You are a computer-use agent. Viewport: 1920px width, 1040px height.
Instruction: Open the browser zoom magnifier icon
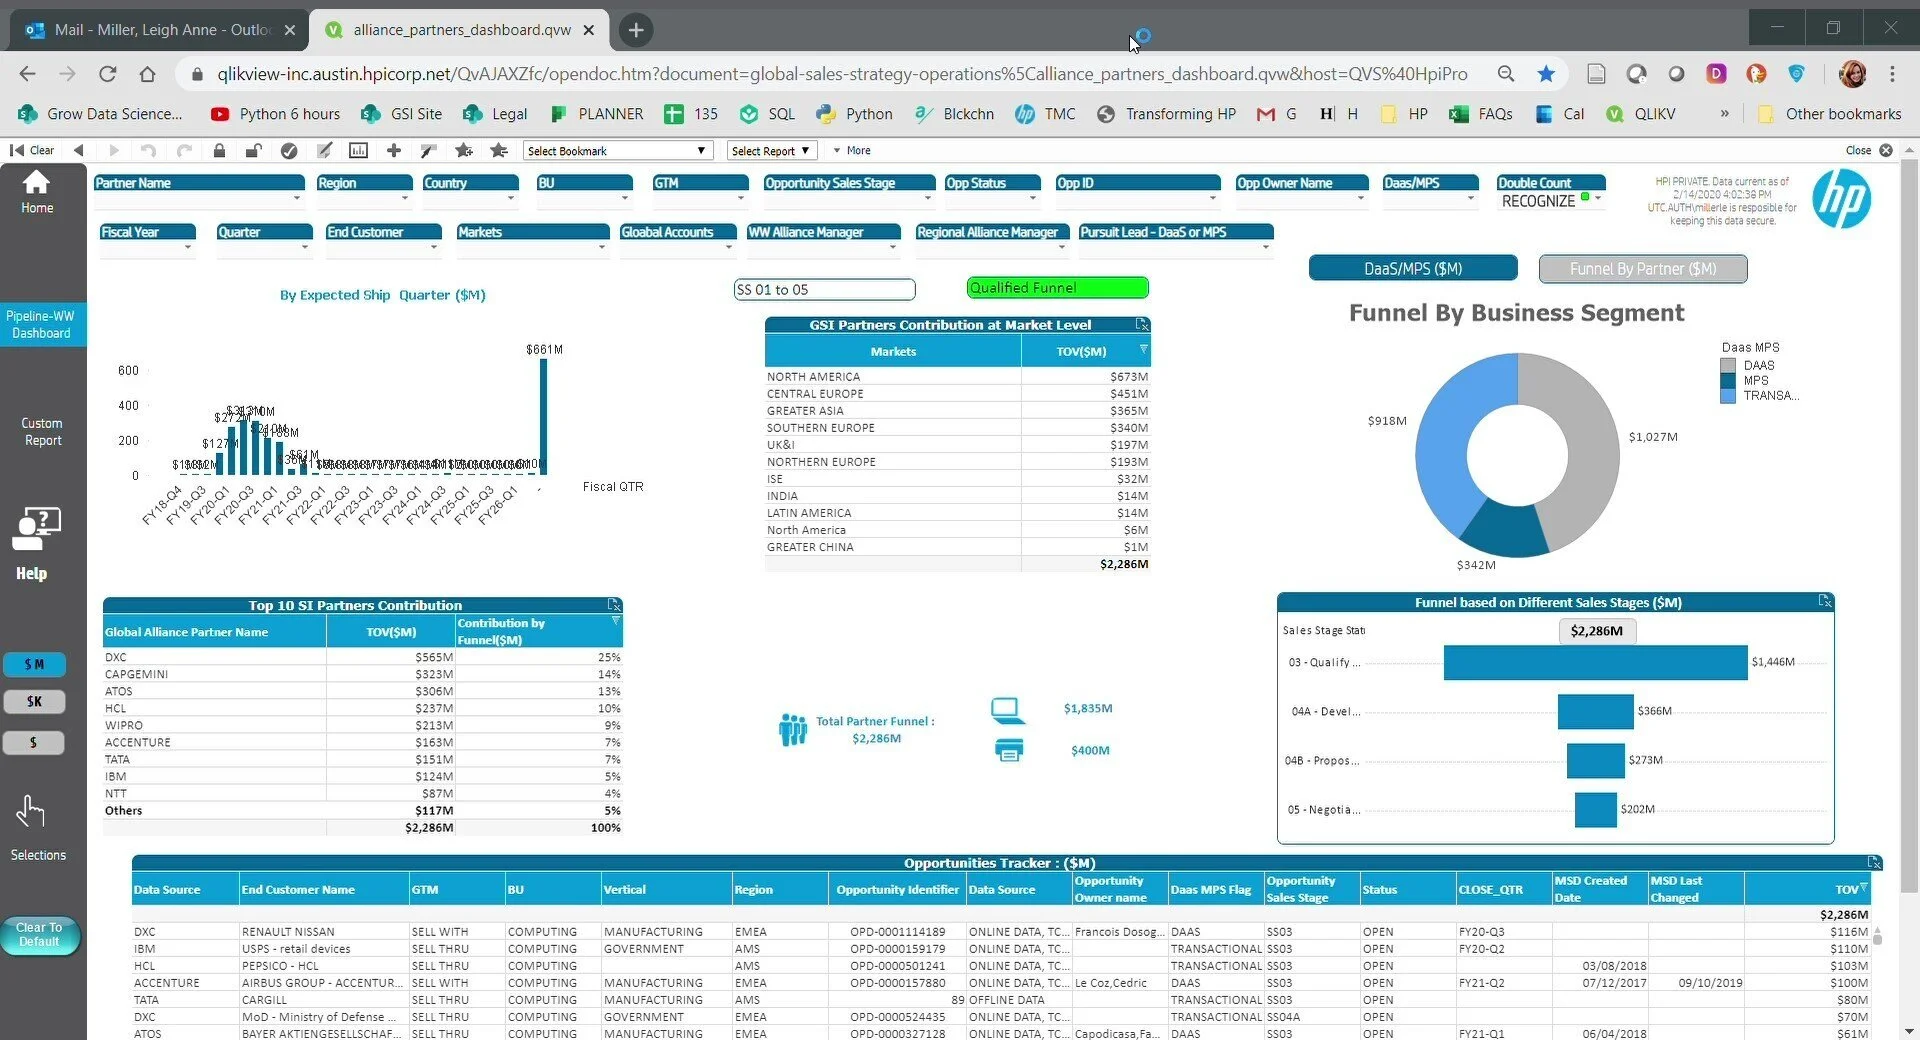1506,74
